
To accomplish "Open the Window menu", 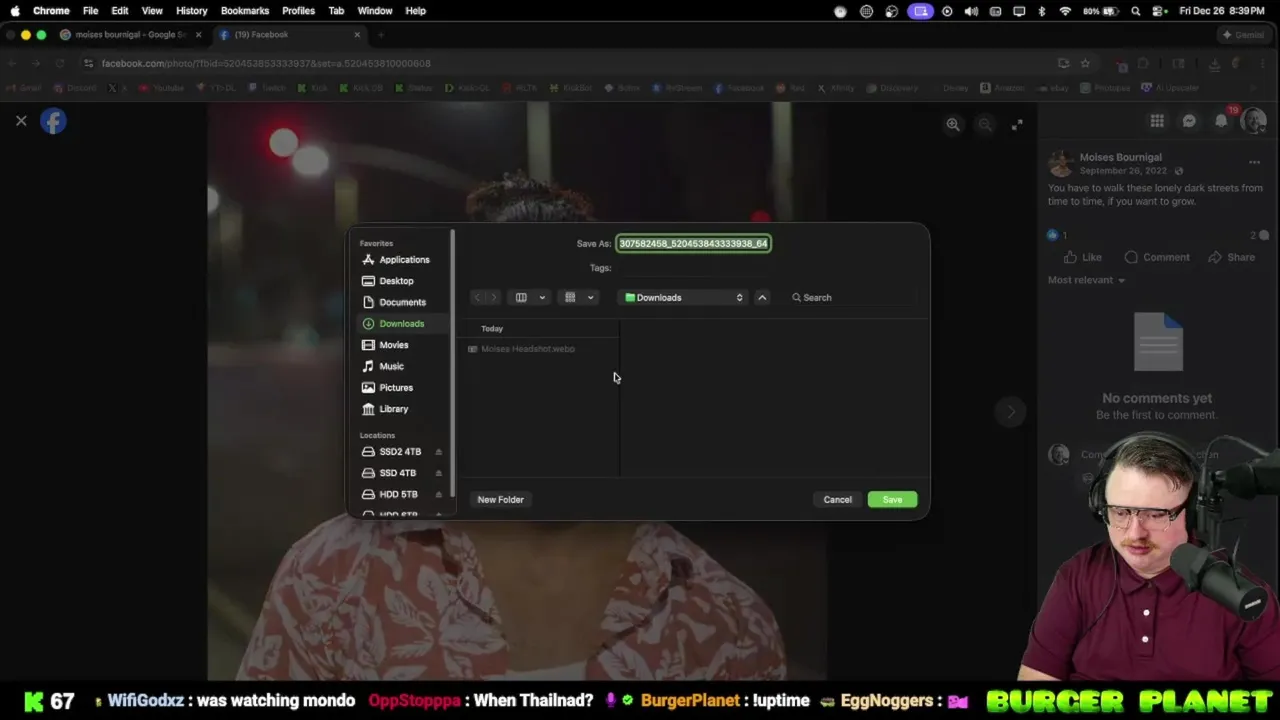I will point(375,11).
